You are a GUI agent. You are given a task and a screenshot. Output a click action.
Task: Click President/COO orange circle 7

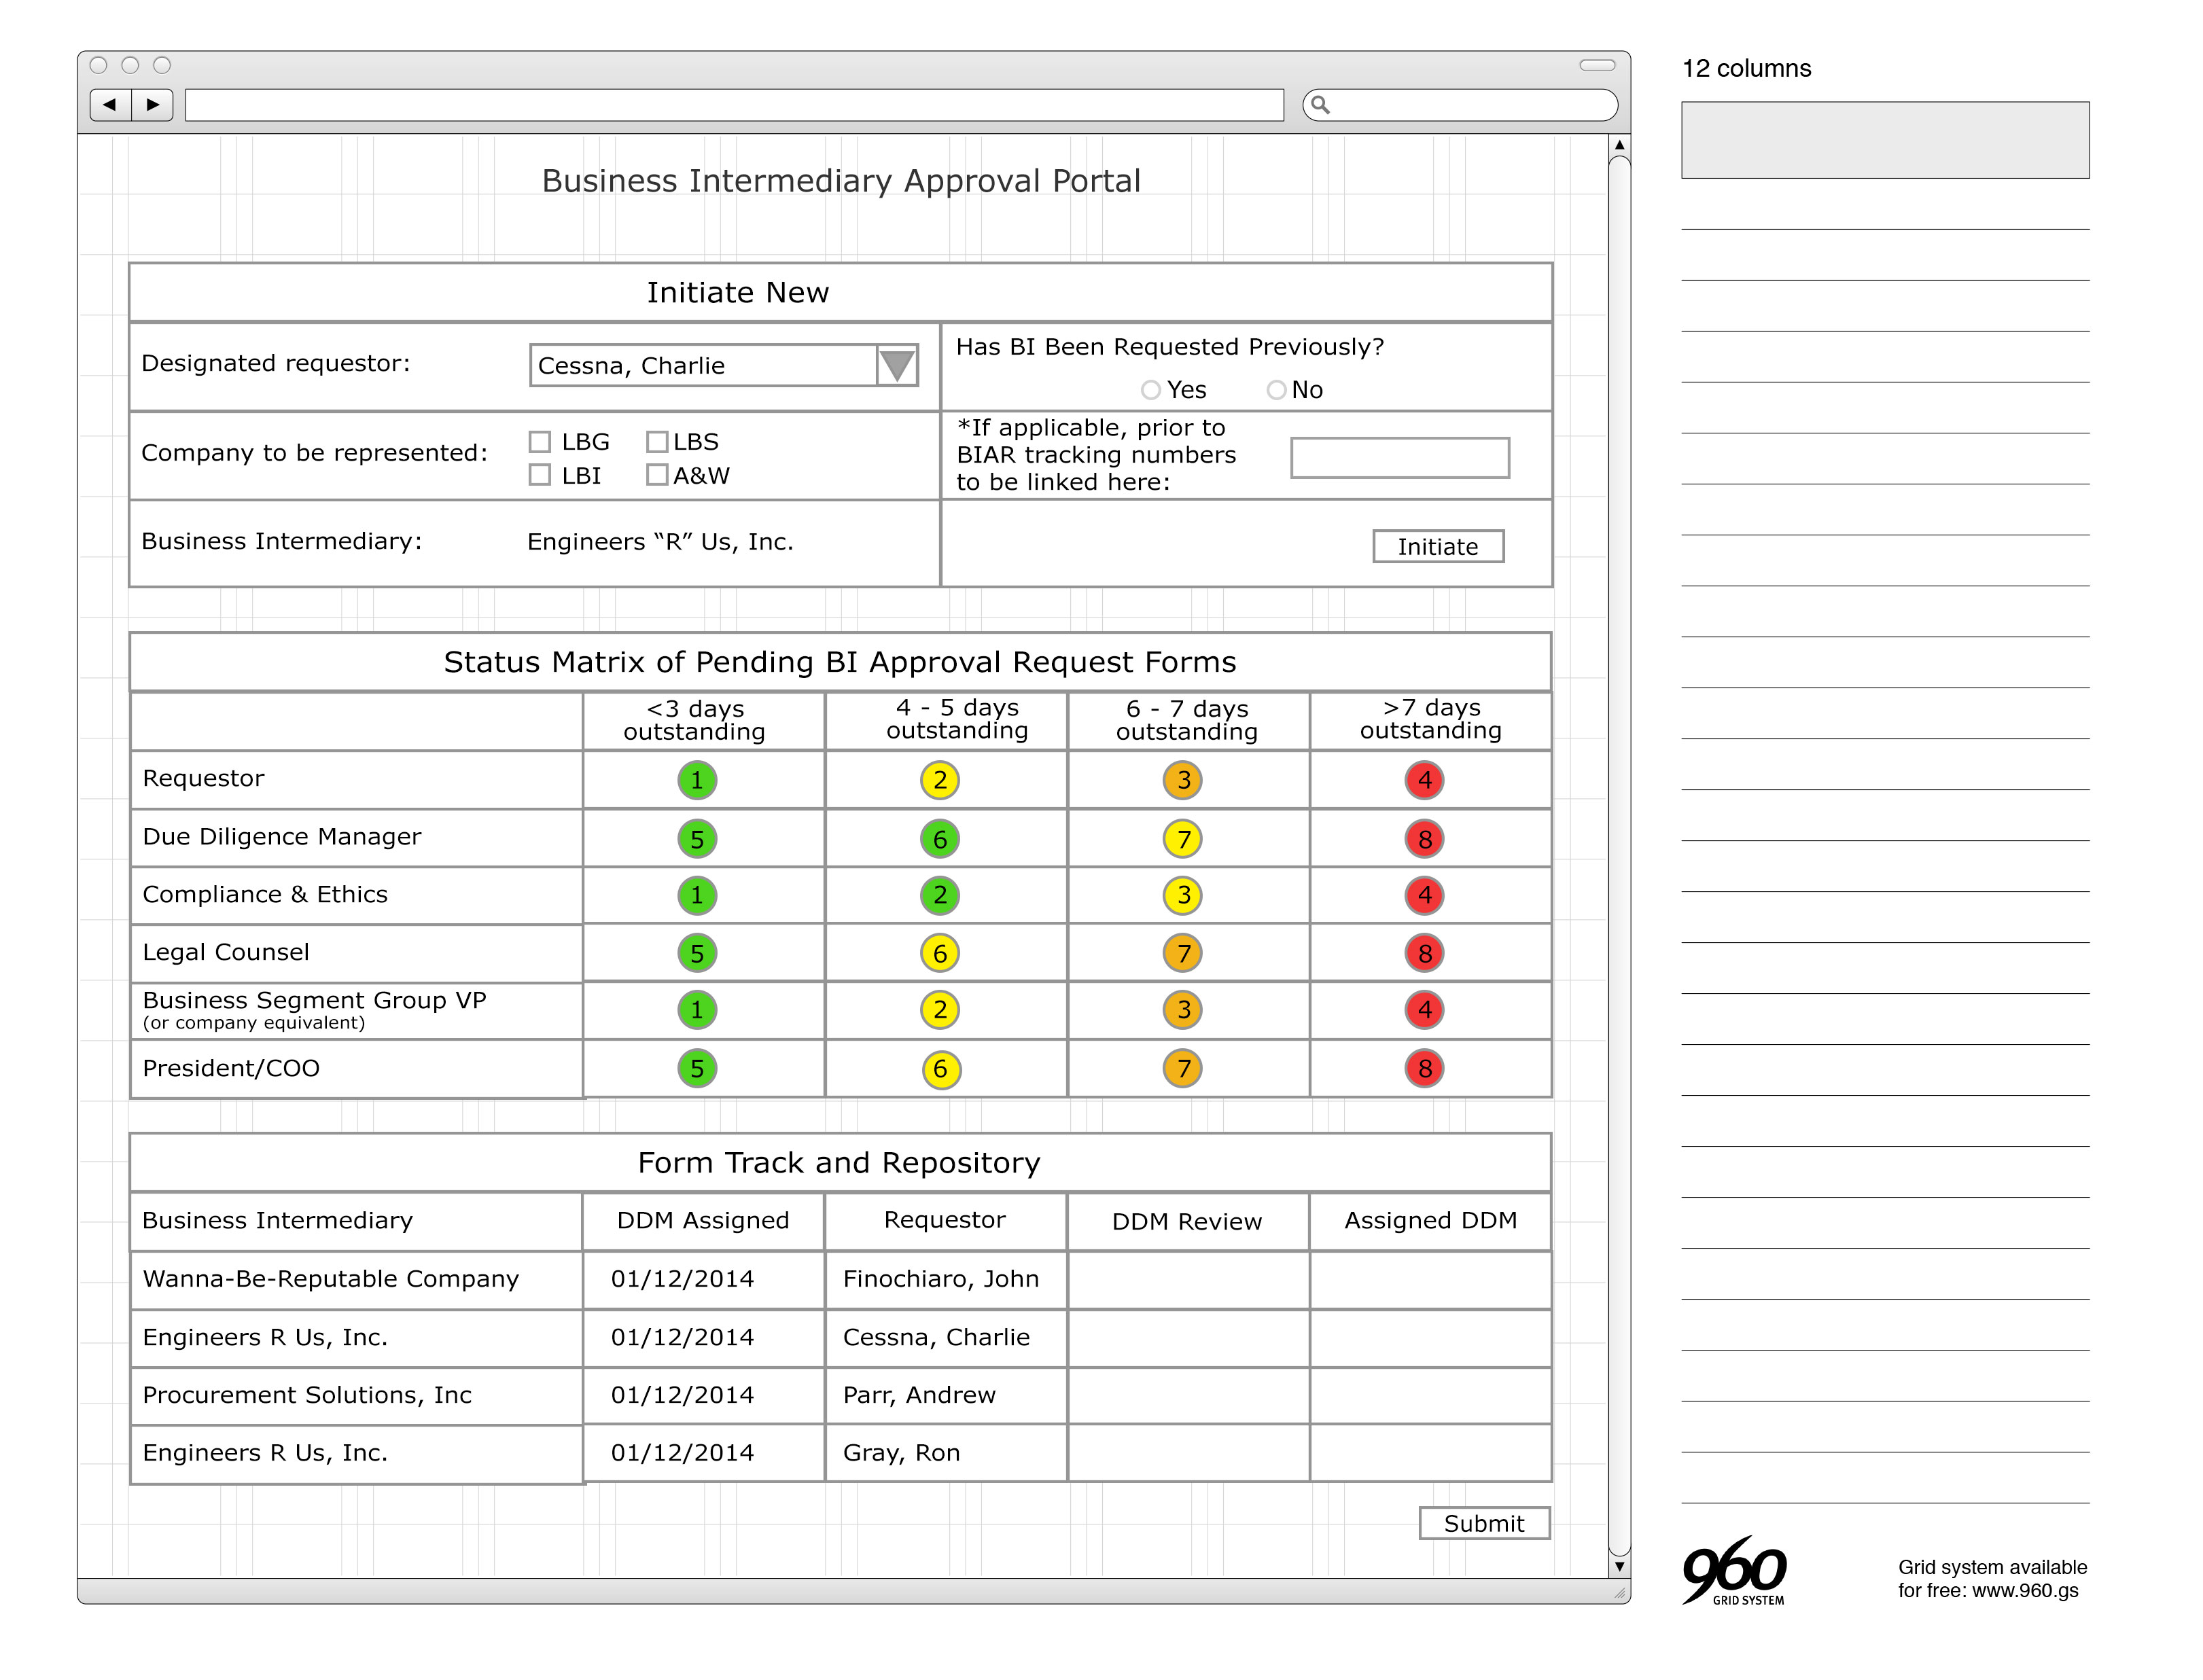(x=1183, y=1069)
